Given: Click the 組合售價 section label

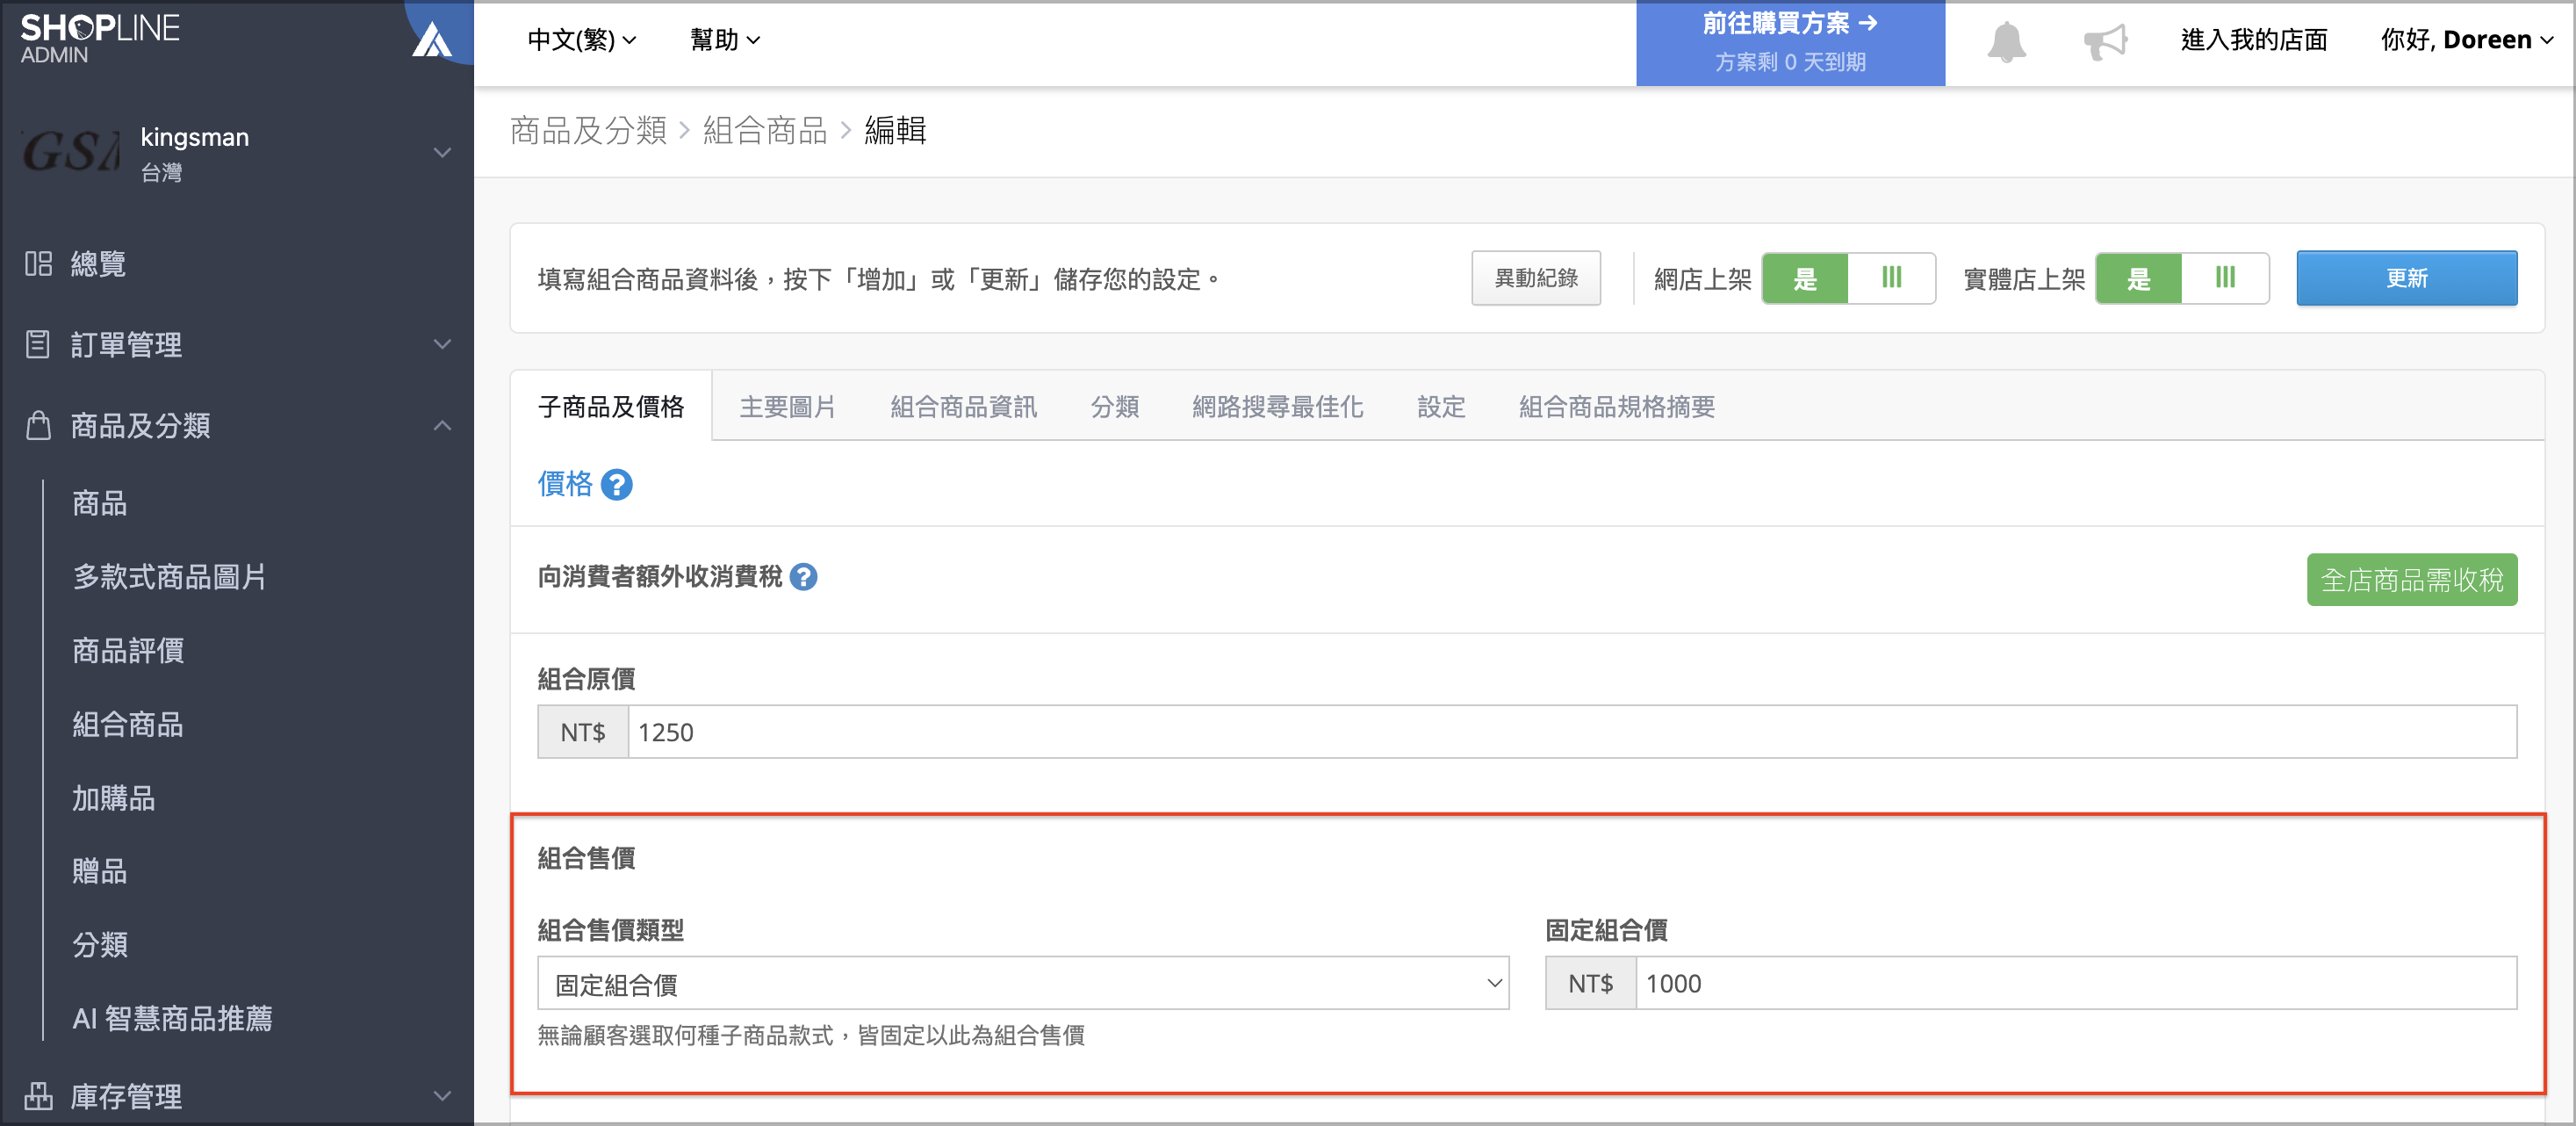Looking at the screenshot, I should click(586, 857).
